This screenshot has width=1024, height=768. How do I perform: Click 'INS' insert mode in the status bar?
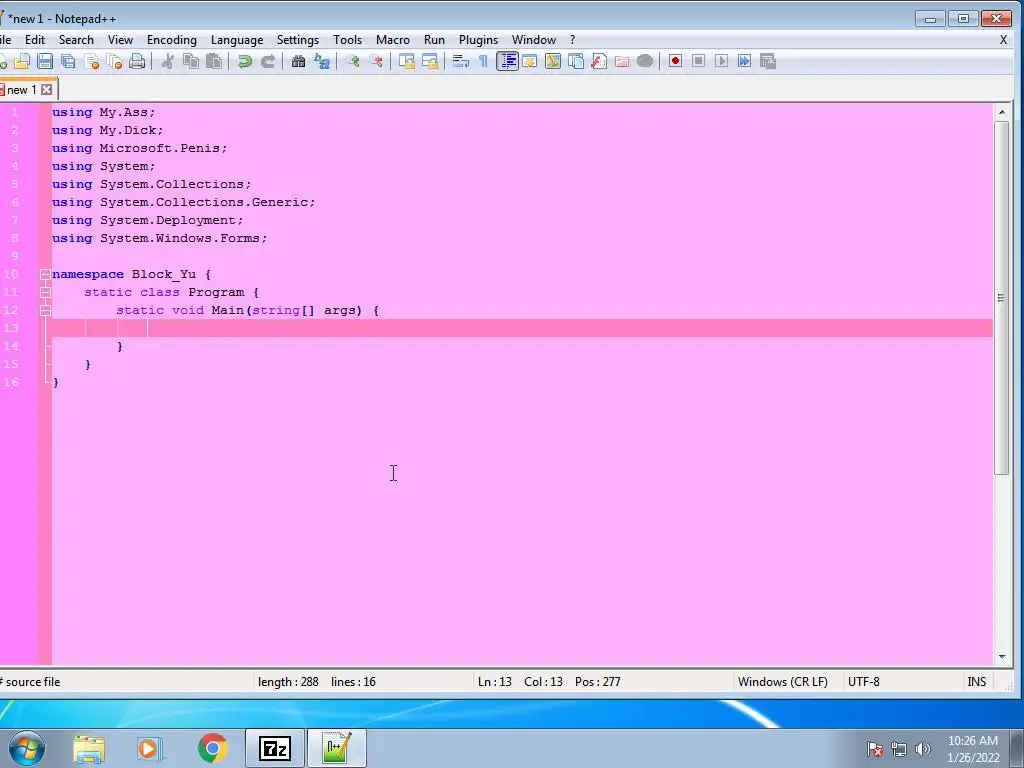[x=977, y=682]
